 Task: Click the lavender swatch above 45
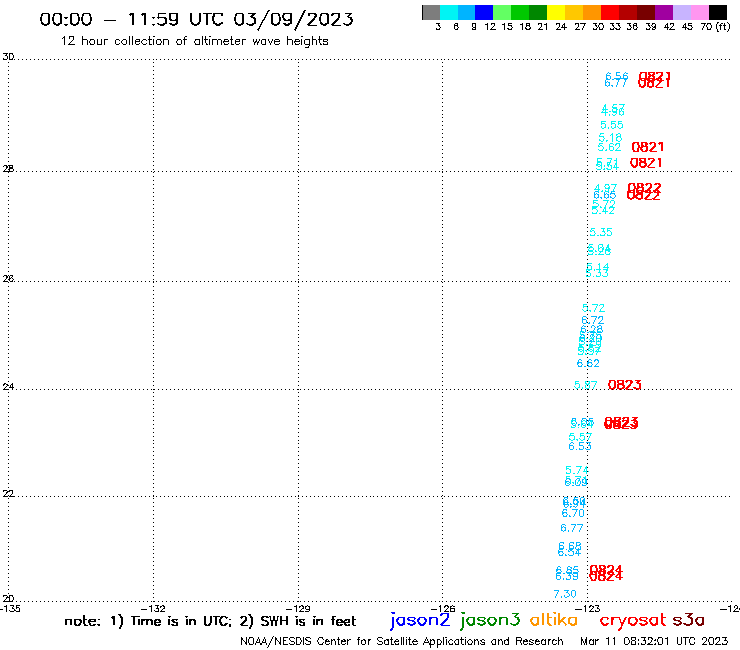(x=681, y=12)
